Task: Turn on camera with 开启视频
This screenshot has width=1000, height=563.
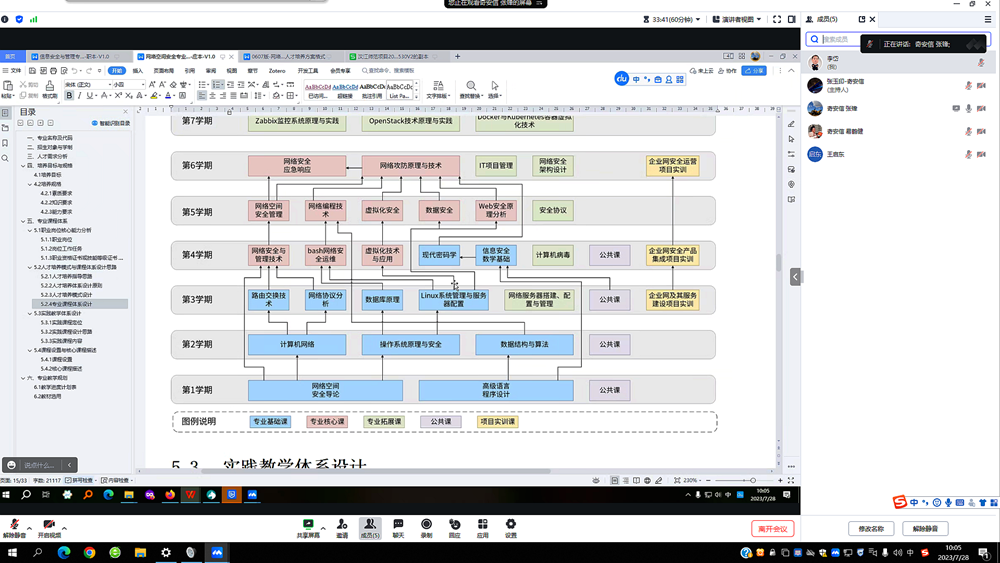Action: [x=48, y=527]
